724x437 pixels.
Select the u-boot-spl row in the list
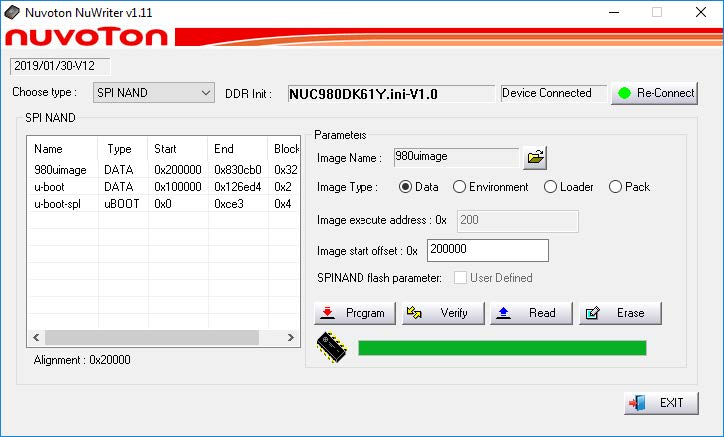[x=163, y=204]
